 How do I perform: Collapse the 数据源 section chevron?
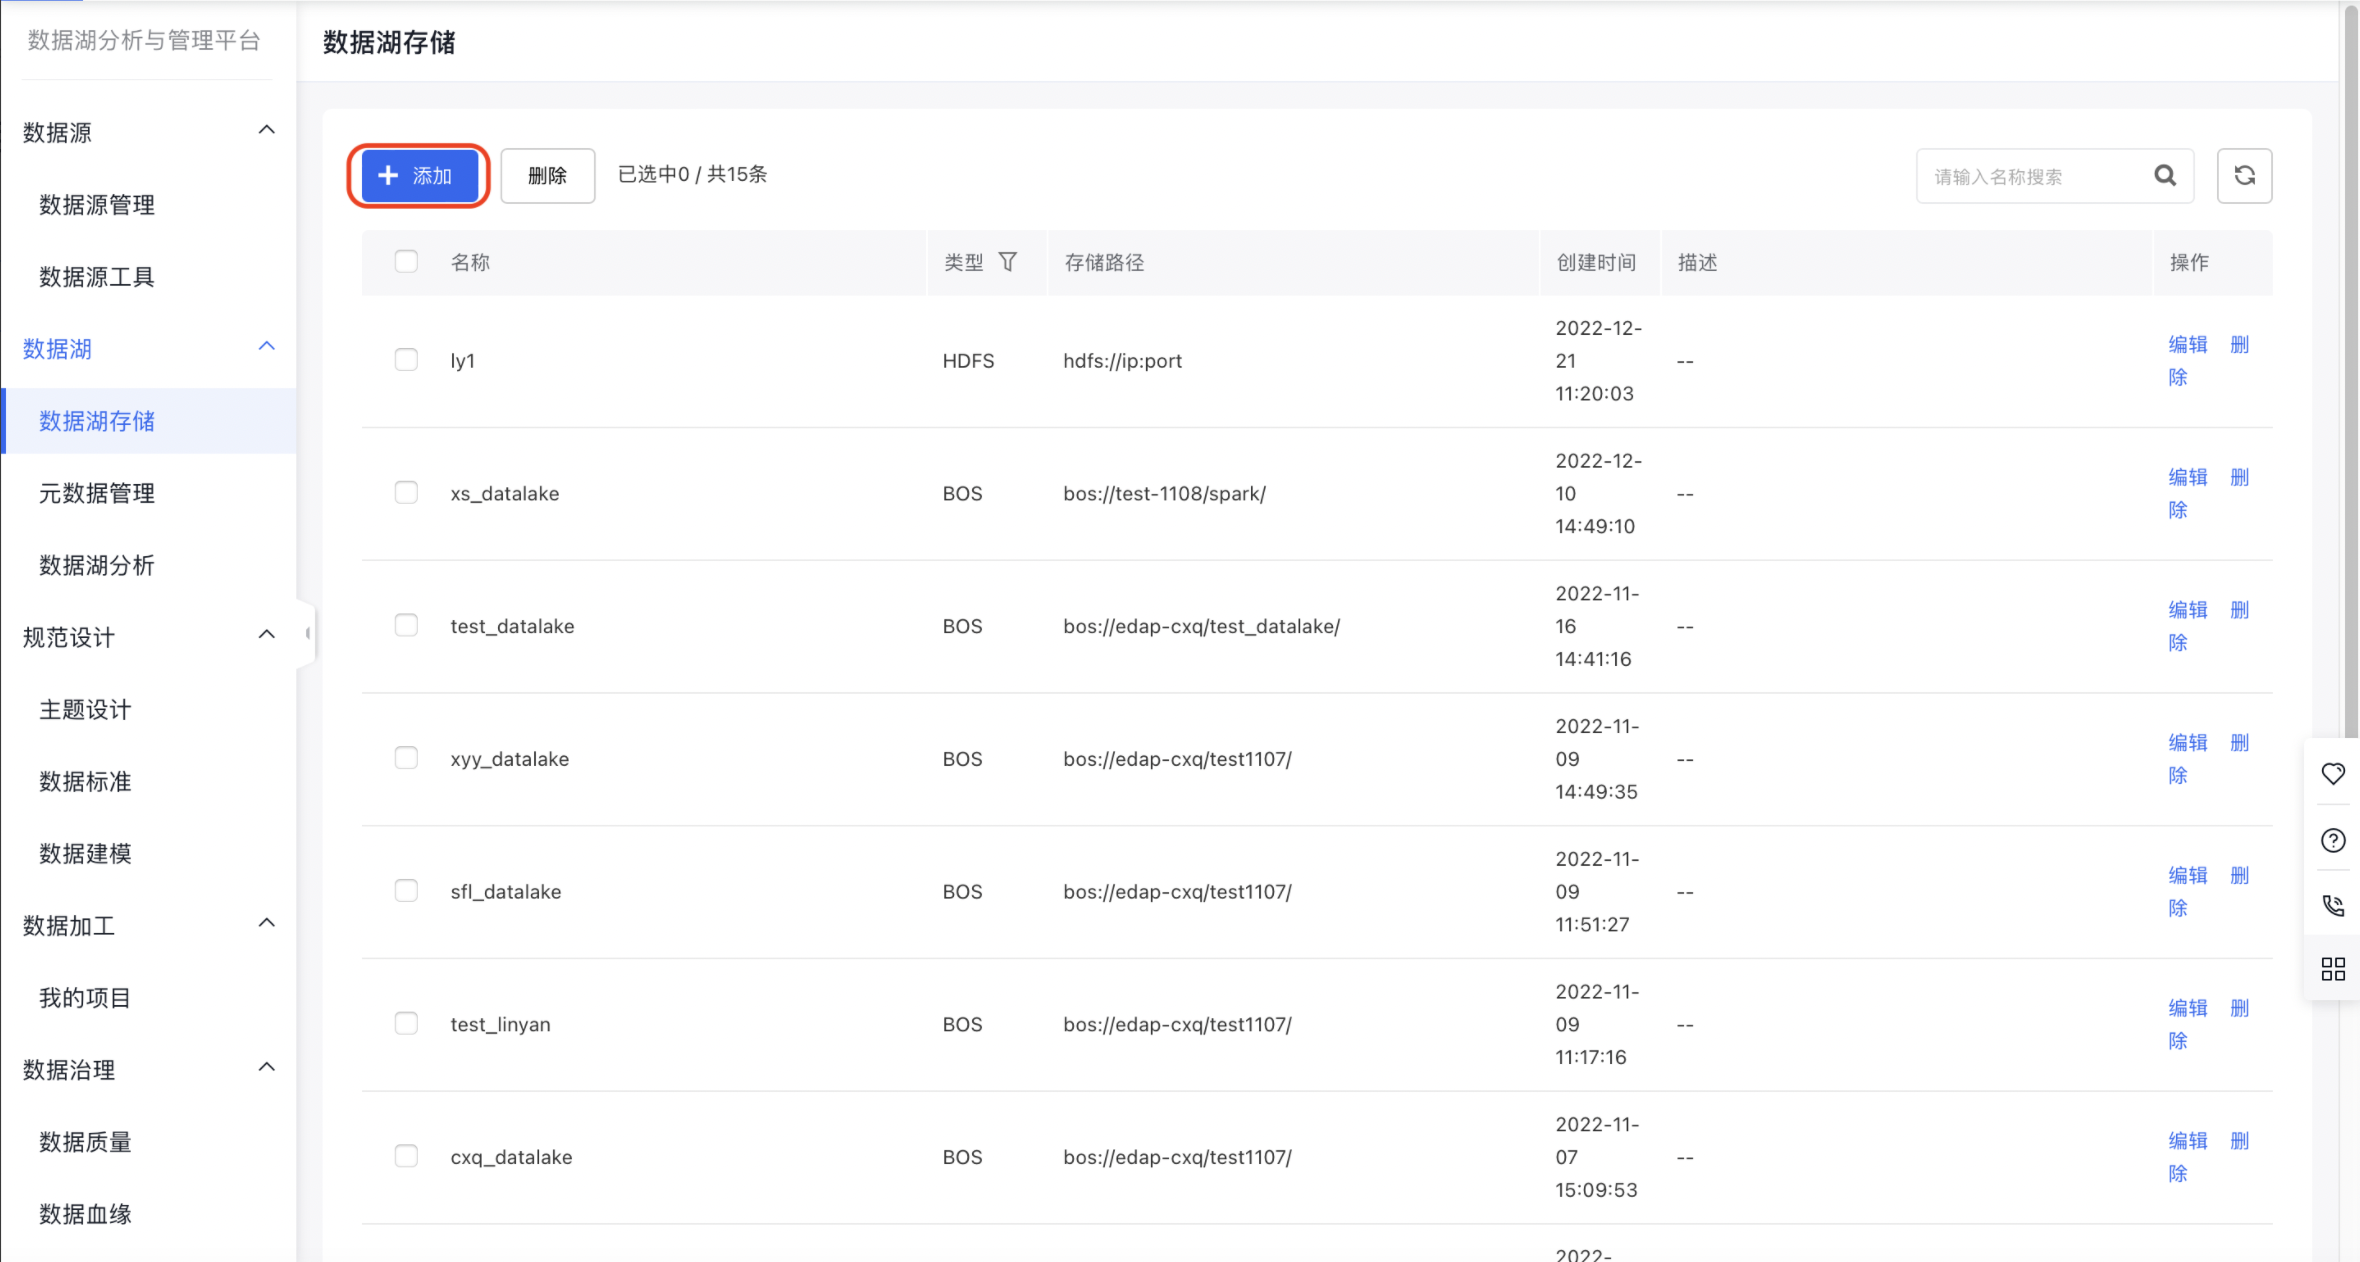pos(266,130)
